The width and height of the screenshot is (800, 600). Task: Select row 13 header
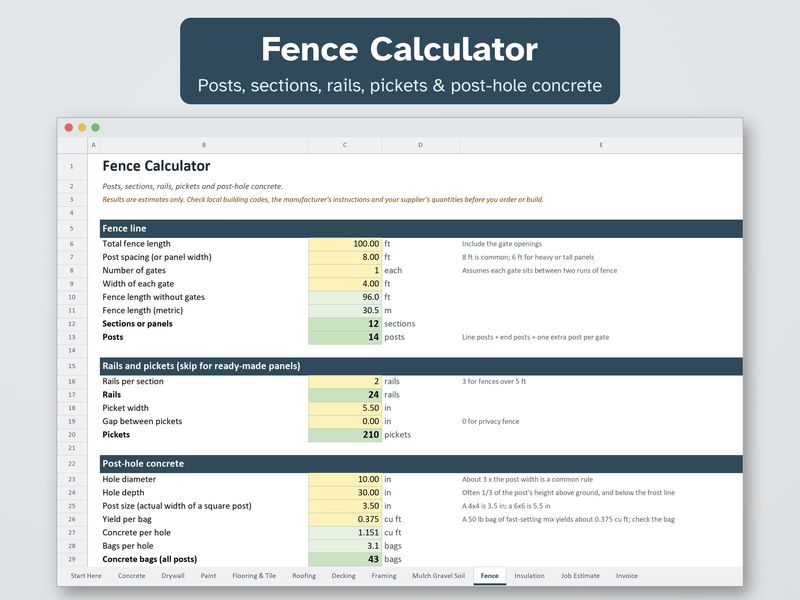pyautogui.click(x=72, y=337)
